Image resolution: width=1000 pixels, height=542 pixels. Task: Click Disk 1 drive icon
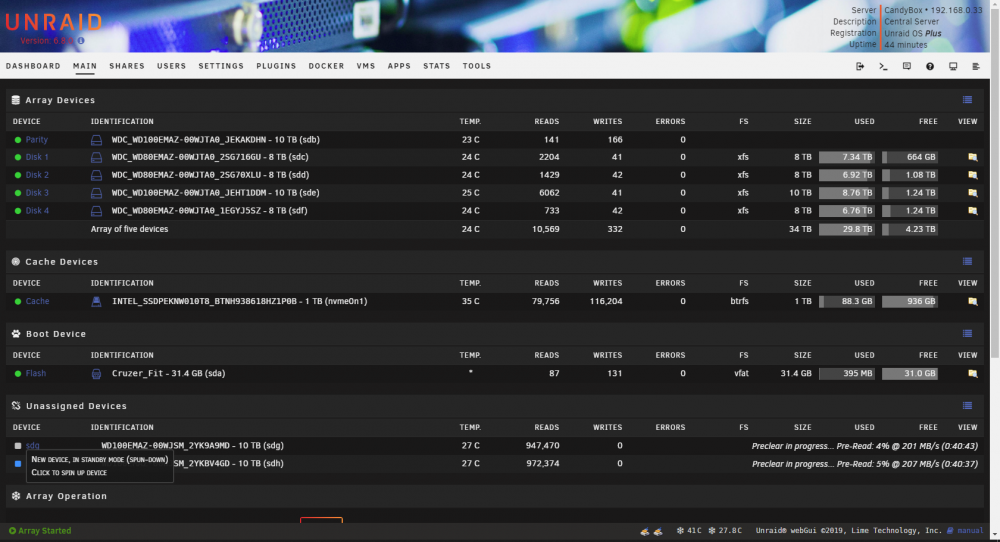[x=96, y=157]
